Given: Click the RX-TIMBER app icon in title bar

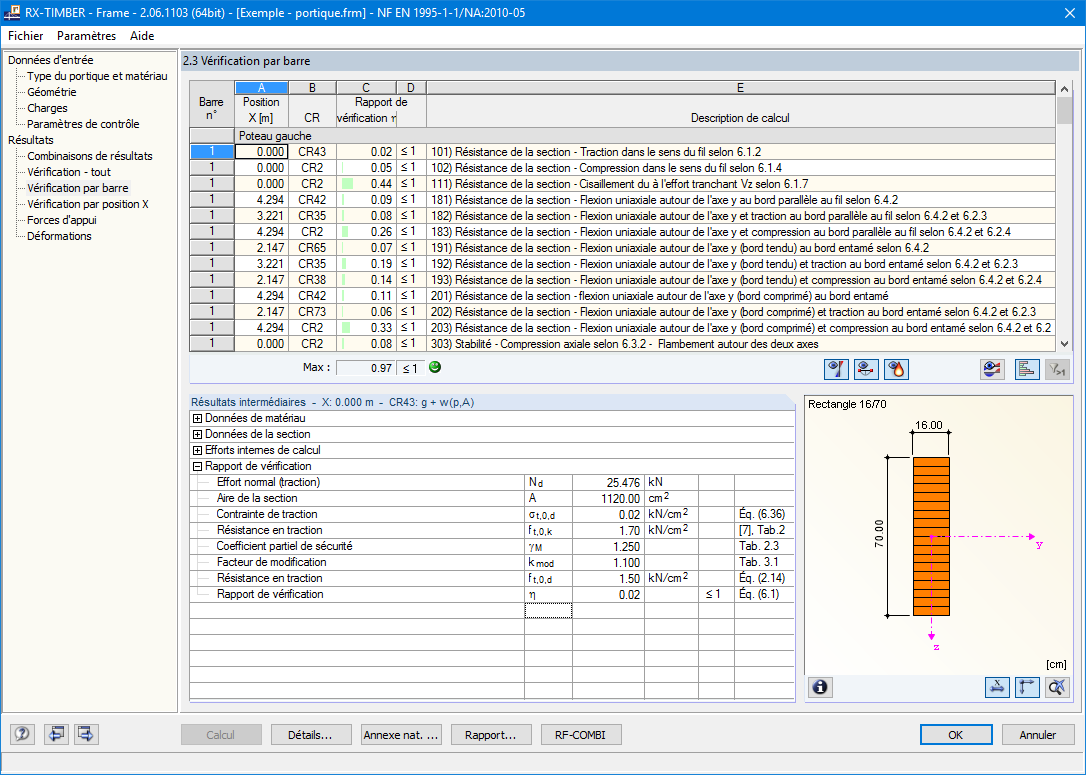Looking at the screenshot, I should [12, 12].
